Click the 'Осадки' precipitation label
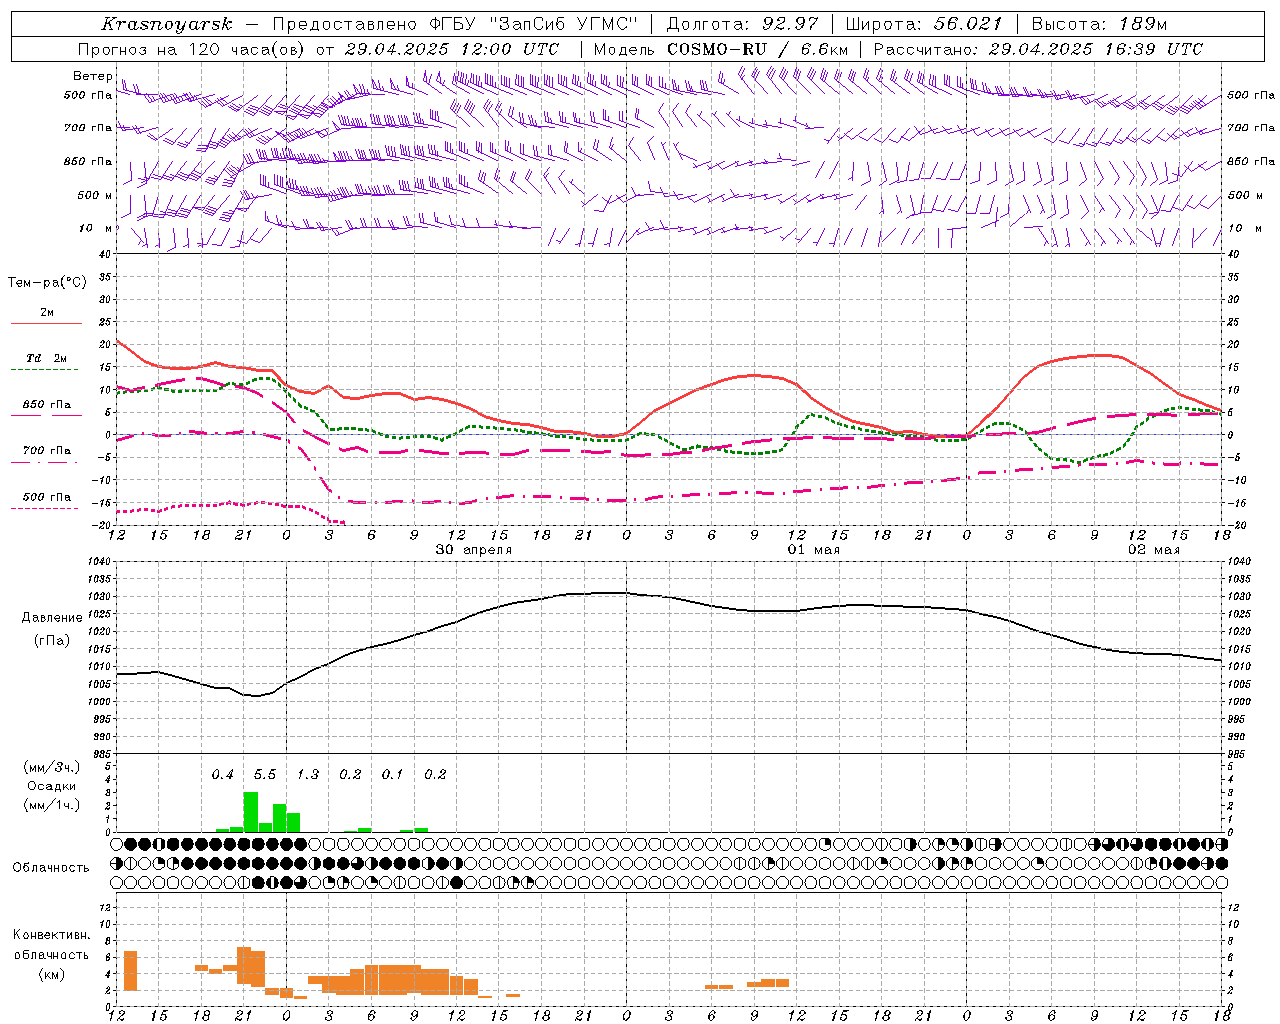This screenshot has height=1024, width=1280. pyautogui.click(x=52, y=786)
